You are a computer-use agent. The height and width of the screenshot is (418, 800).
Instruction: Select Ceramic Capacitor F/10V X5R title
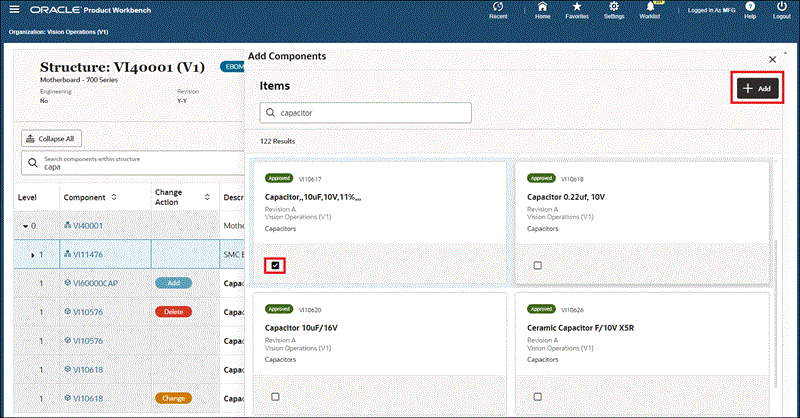581,328
